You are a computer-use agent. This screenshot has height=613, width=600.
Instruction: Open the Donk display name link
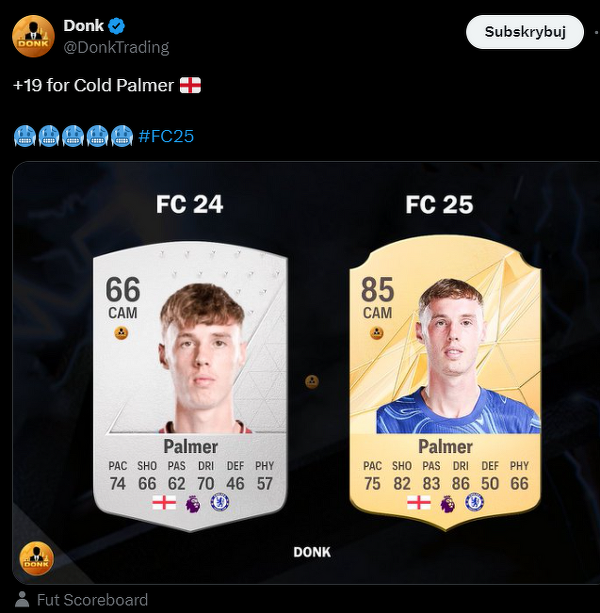point(83,26)
